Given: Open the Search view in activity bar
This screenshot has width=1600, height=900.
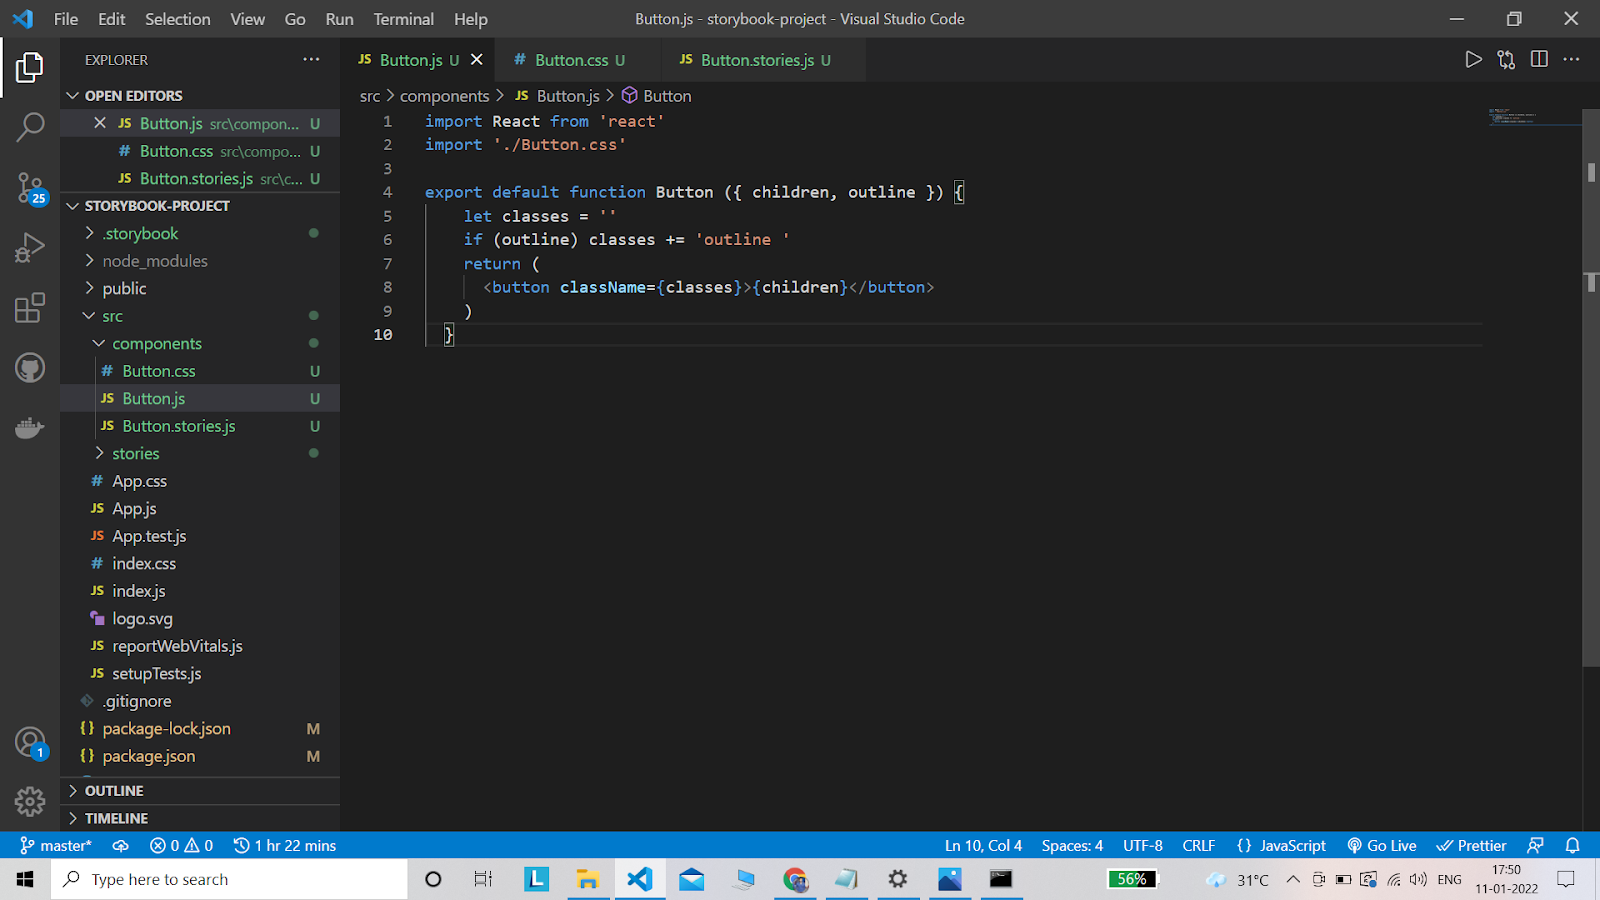Looking at the screenshot, I should (x=30, y=127).
